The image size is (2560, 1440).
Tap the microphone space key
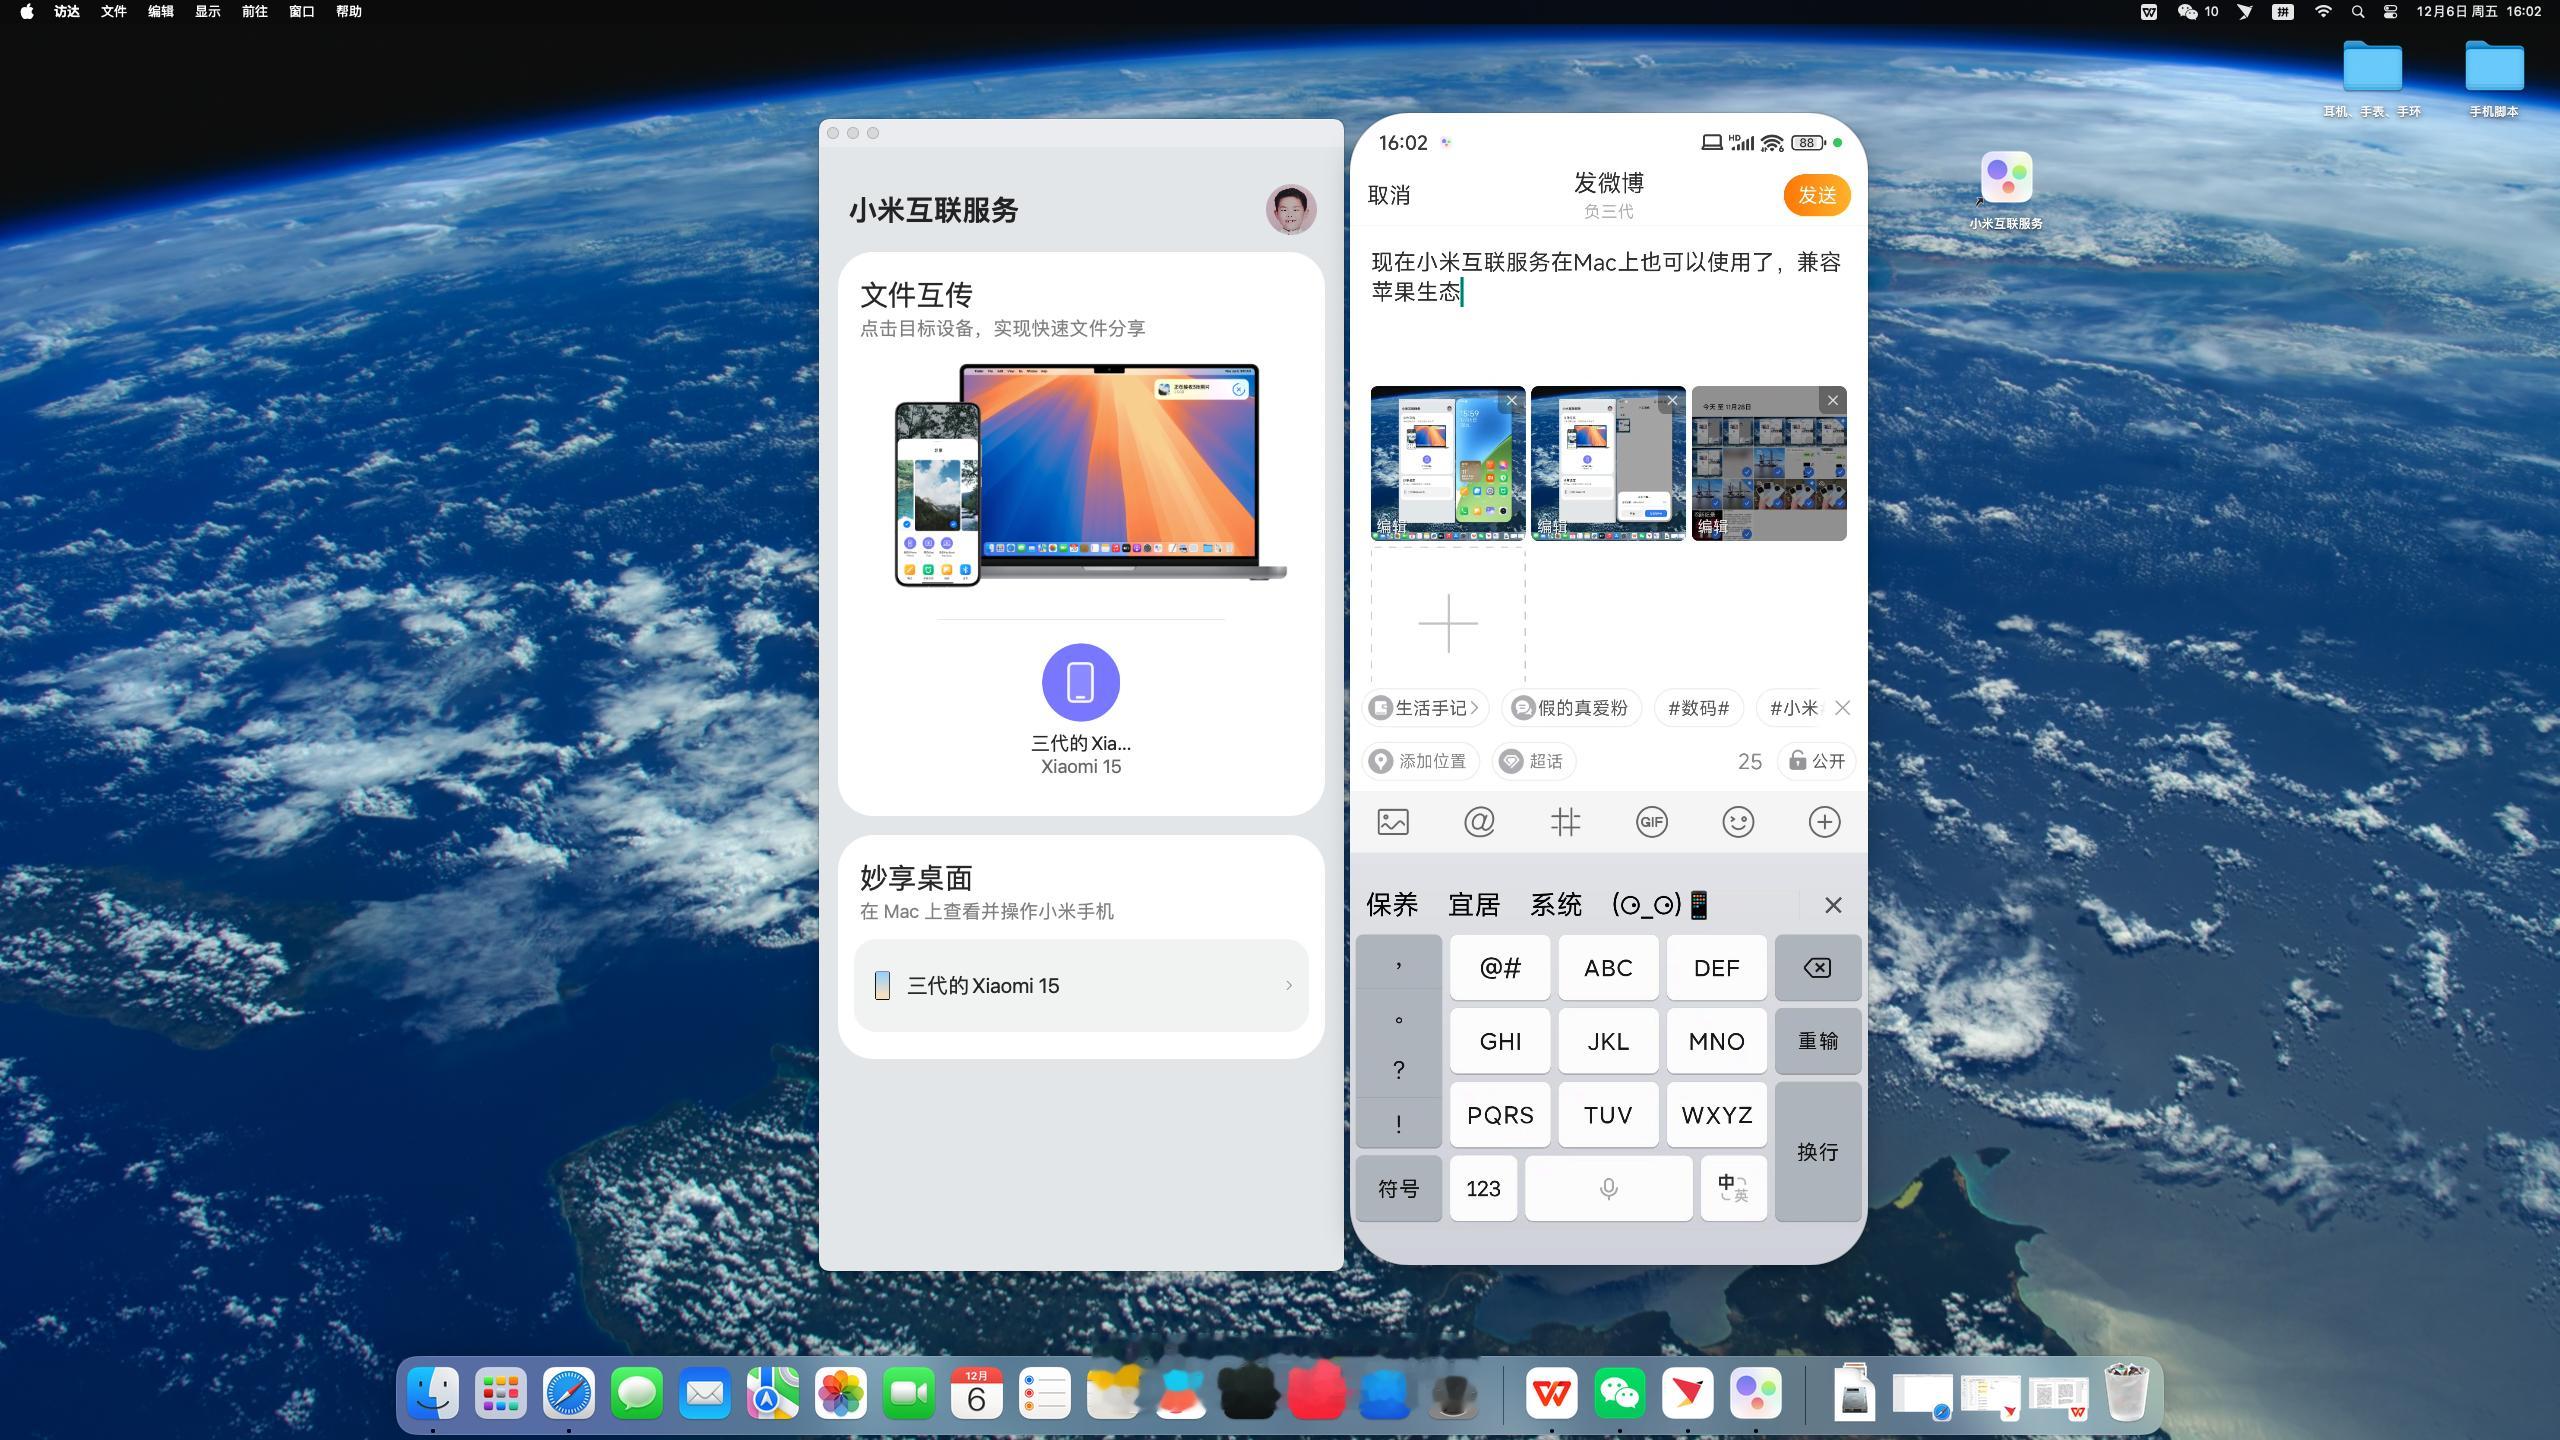coord(1608,1188)
